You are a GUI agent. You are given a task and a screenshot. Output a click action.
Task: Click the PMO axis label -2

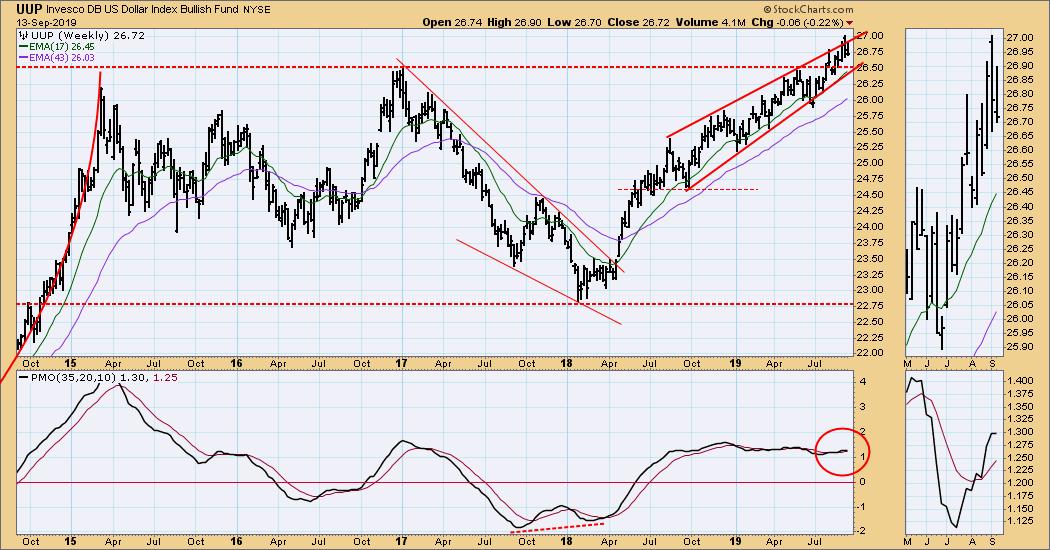863,532
